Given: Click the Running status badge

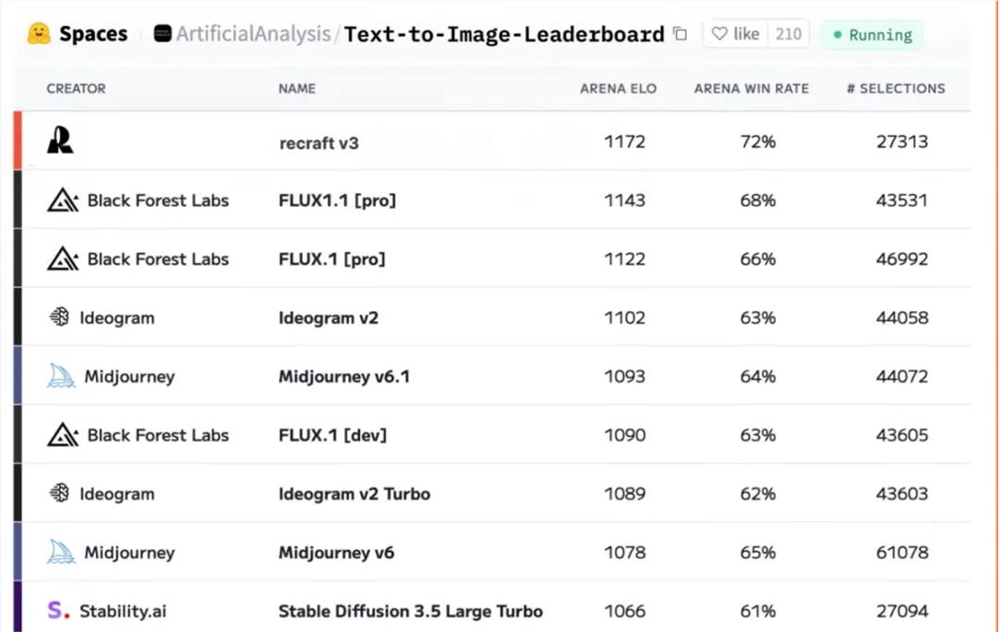Looking at the screenshot, I should pyautogui.click(x=871, y=35).
